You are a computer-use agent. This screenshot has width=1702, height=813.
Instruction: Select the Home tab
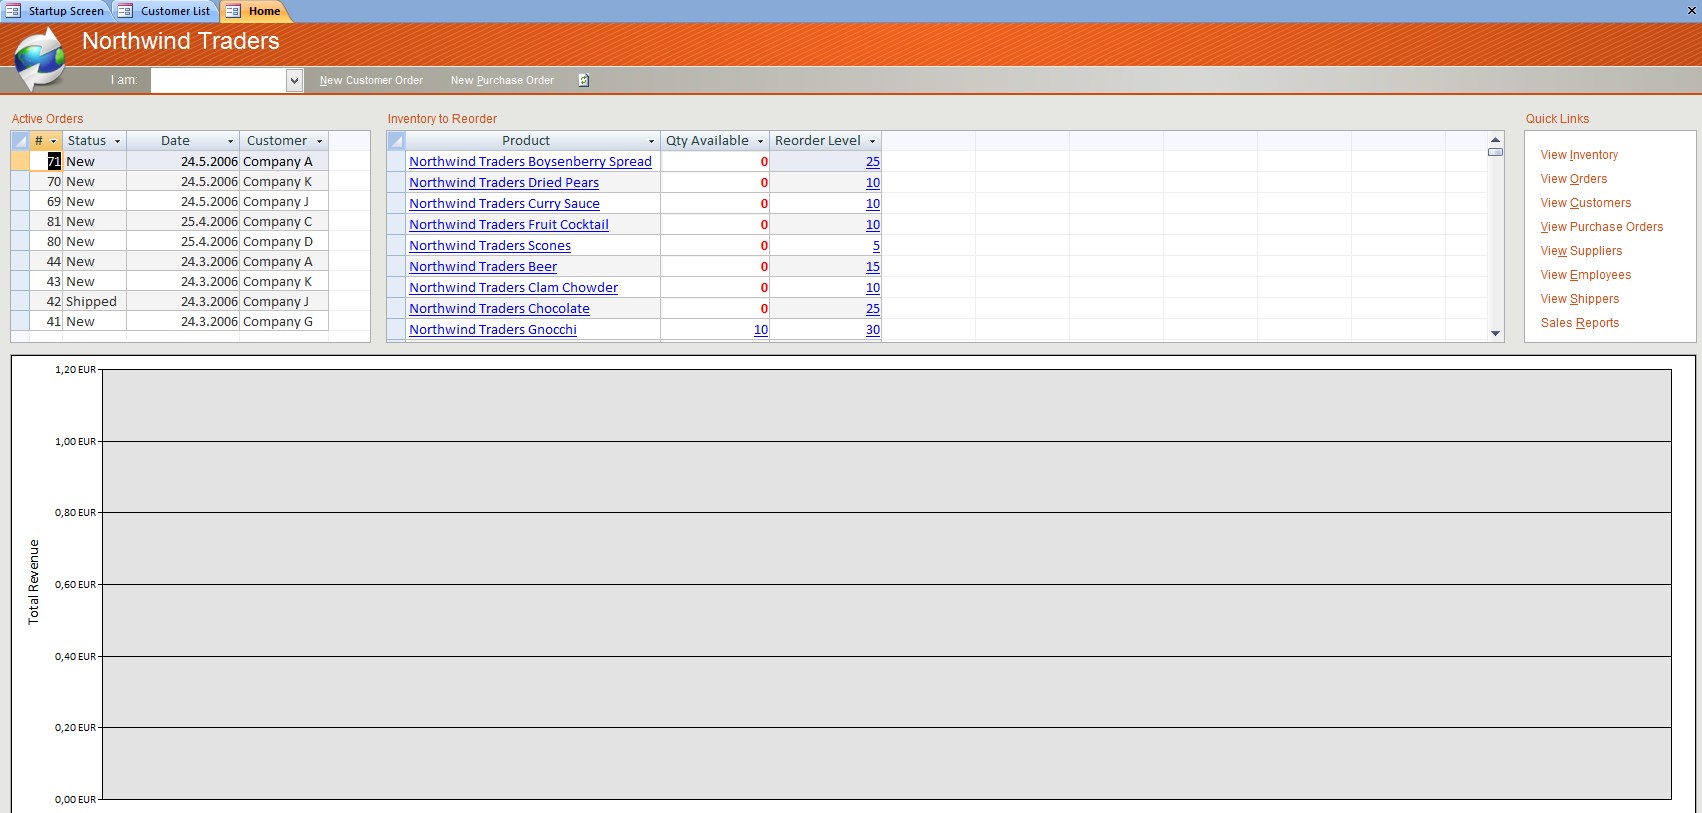point(264,11)
